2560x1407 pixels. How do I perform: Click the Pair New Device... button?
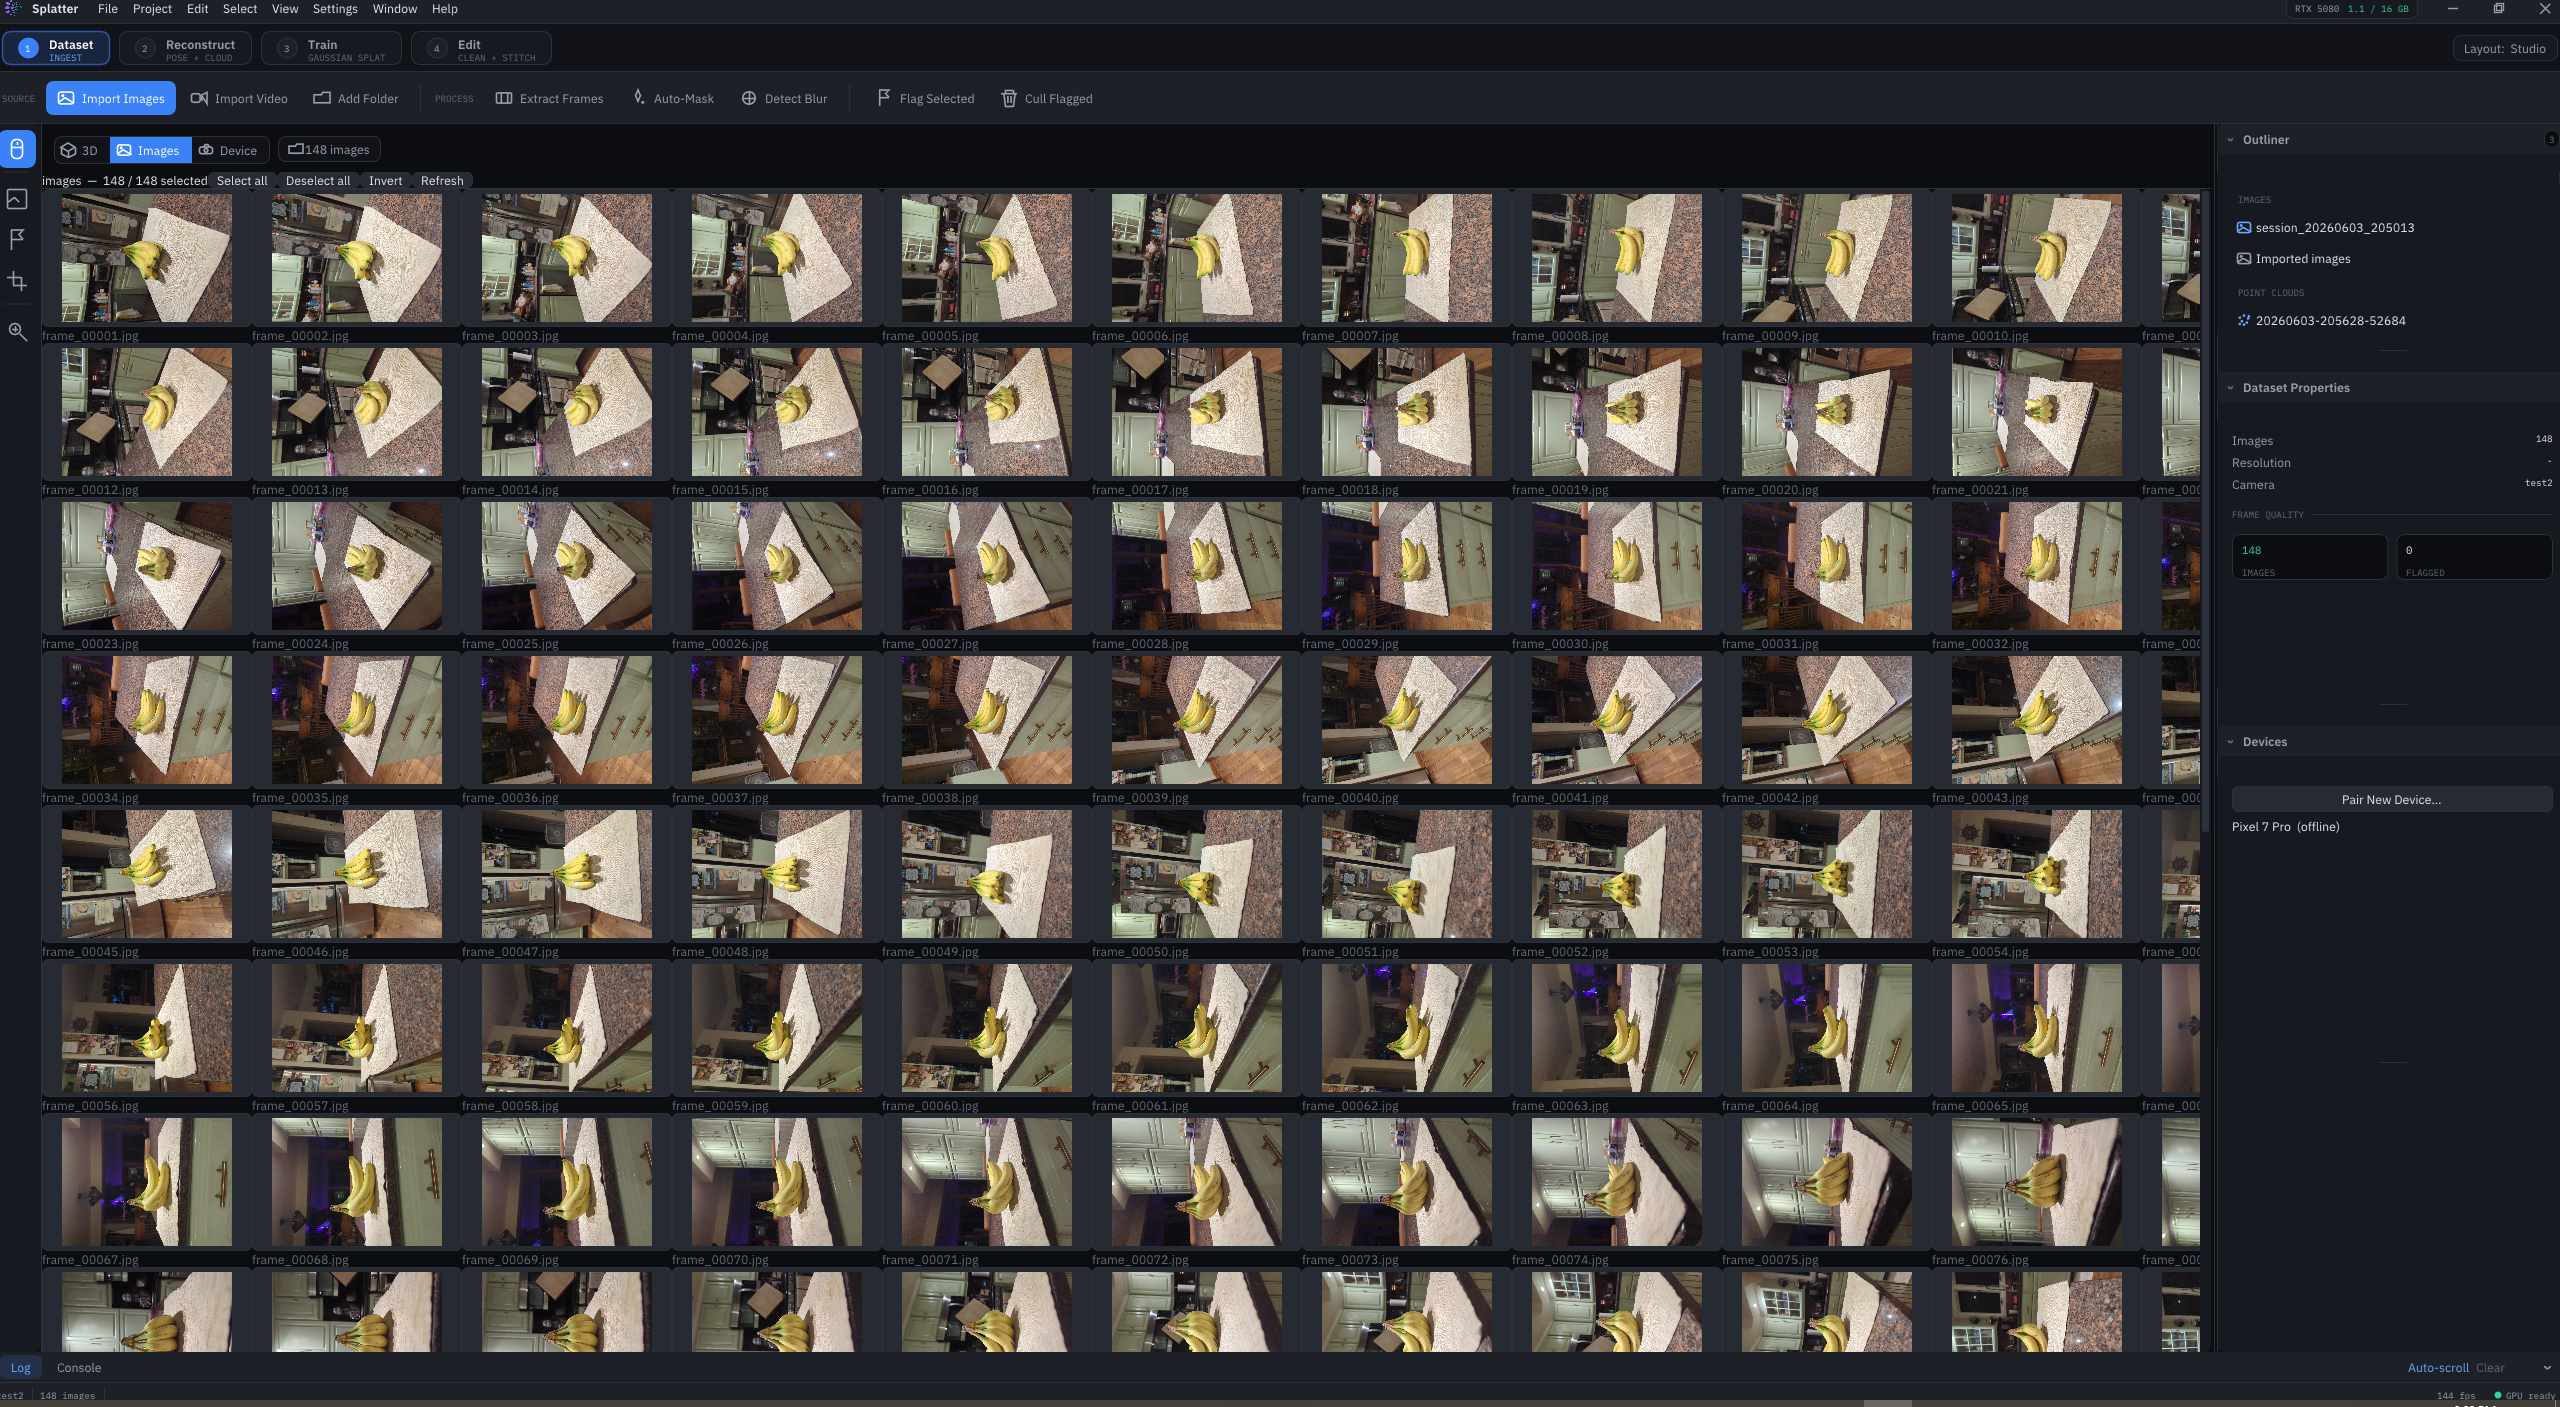[2391, 799]
